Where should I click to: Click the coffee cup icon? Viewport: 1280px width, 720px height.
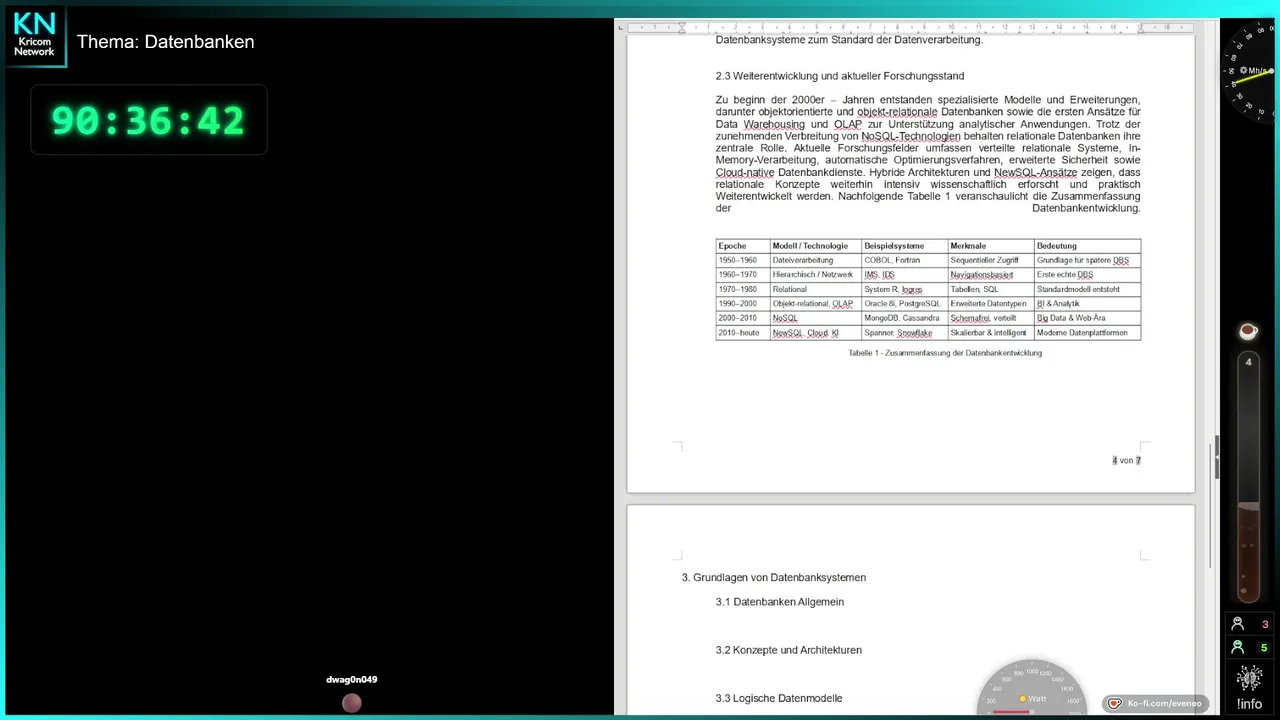click(1248, 331)
